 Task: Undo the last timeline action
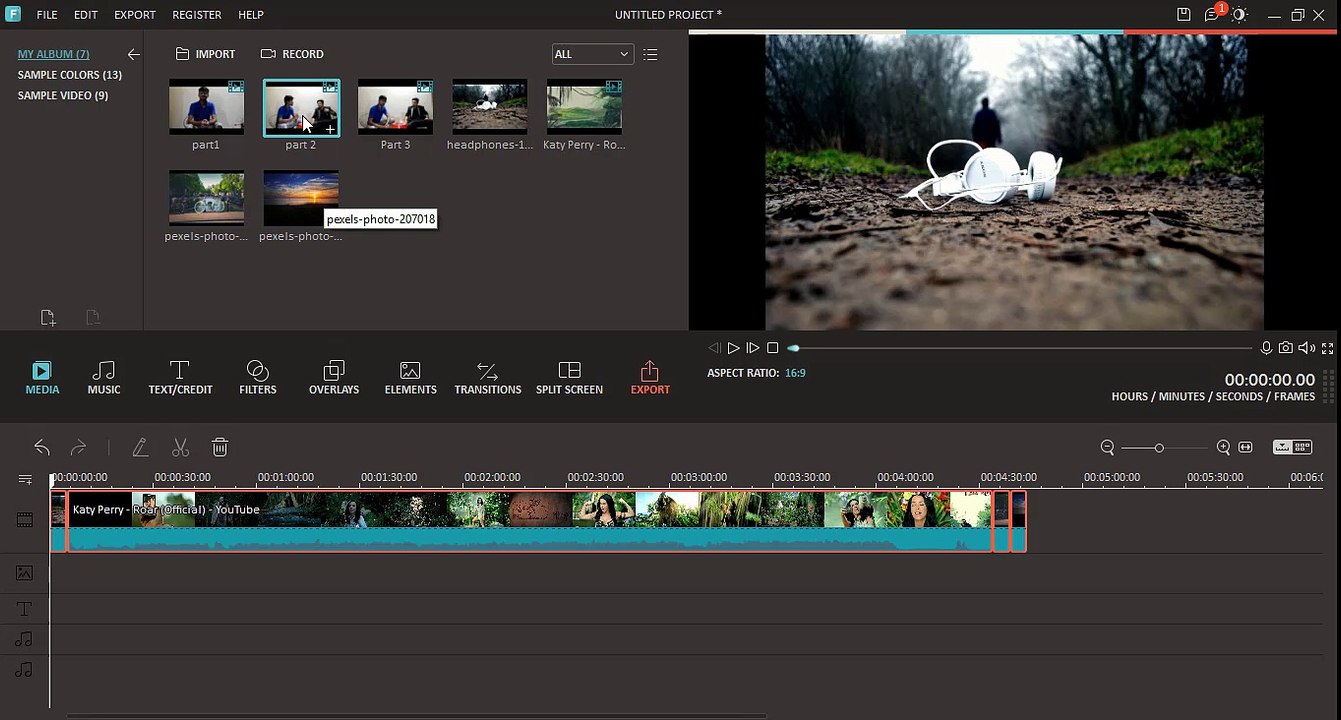click(42, 447)
